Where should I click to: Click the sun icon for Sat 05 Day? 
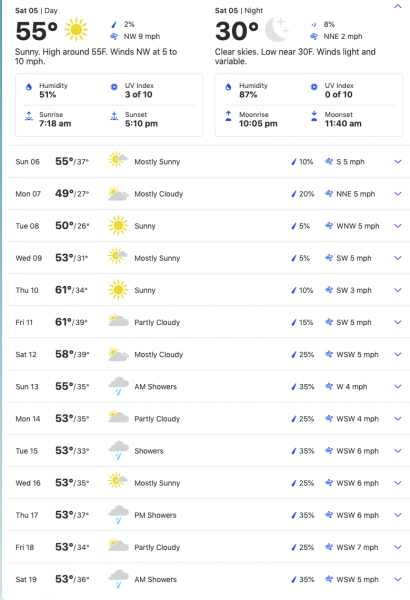pyautogui.click(x=76, y=29)
